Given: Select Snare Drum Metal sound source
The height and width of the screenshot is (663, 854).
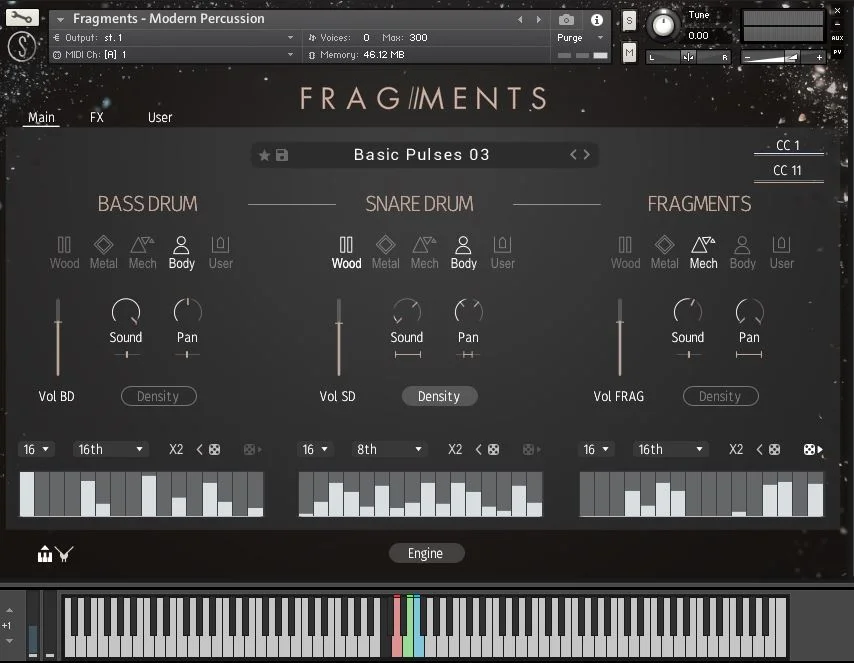Looking at the screenshot, I should 386,253.
